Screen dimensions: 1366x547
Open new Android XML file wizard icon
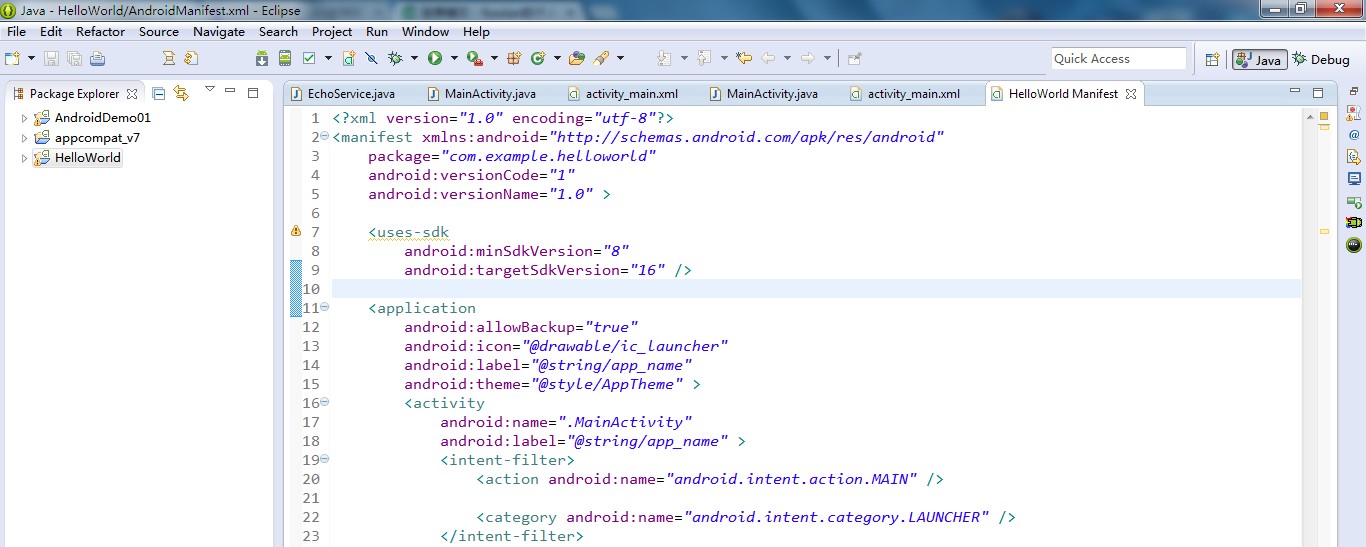coord(348,59)
